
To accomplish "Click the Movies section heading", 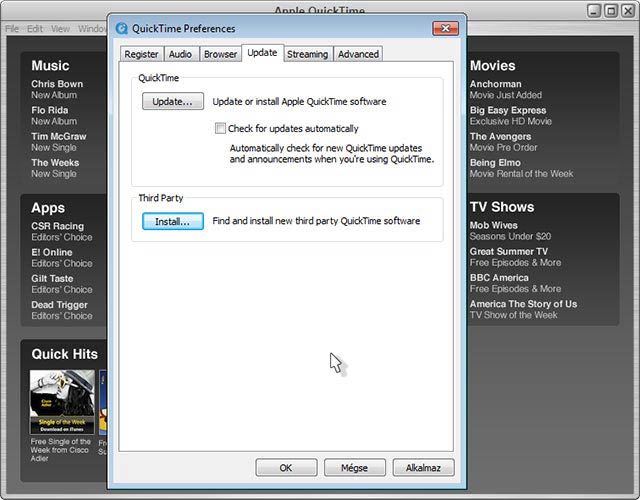I will pos(492,65).
